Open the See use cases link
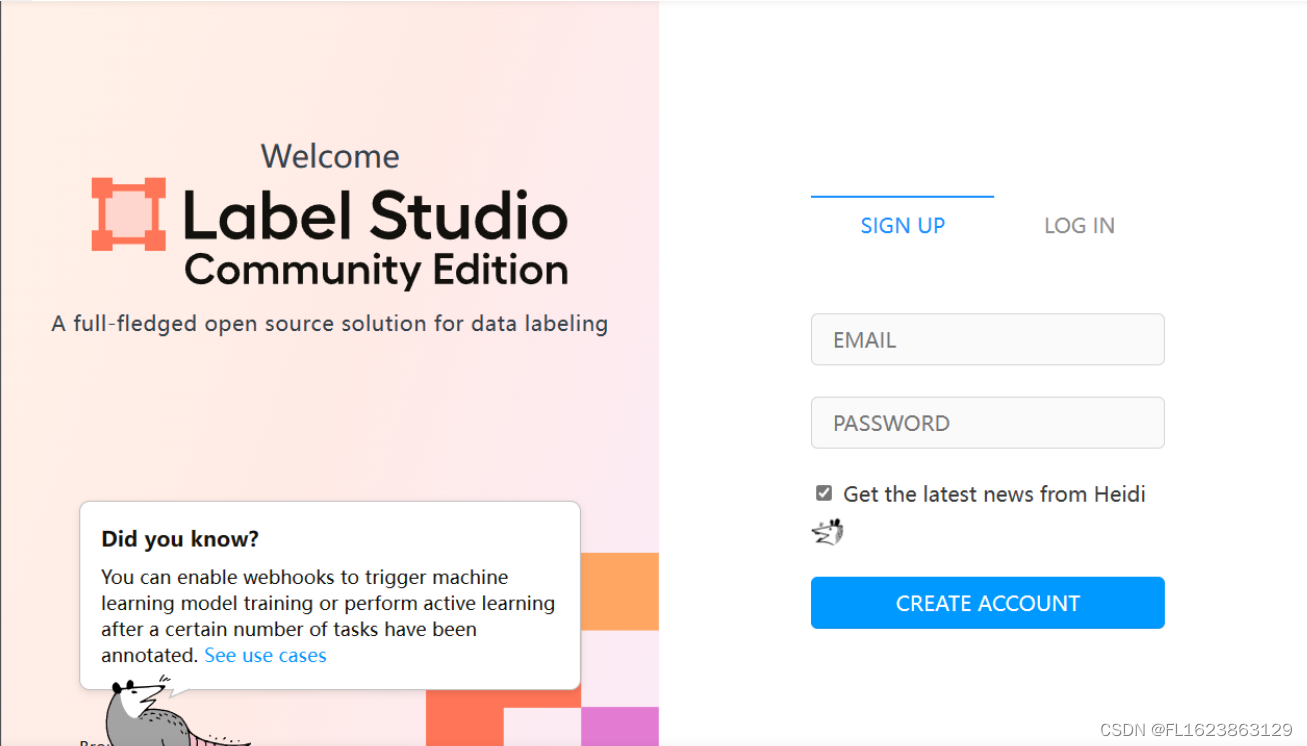This screenshot has height=746, width=1307. pos(265,656)
